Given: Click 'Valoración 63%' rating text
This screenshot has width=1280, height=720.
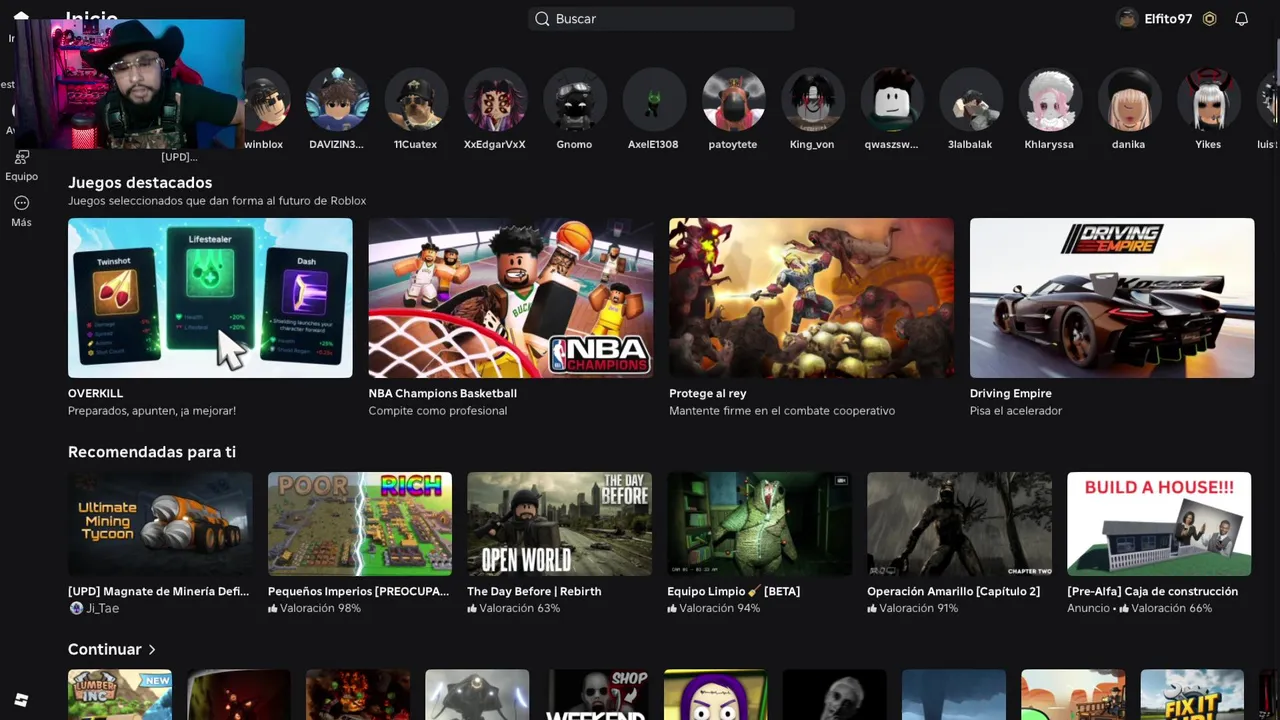Looking at the screenshot, I should click(x=519, y=608).
